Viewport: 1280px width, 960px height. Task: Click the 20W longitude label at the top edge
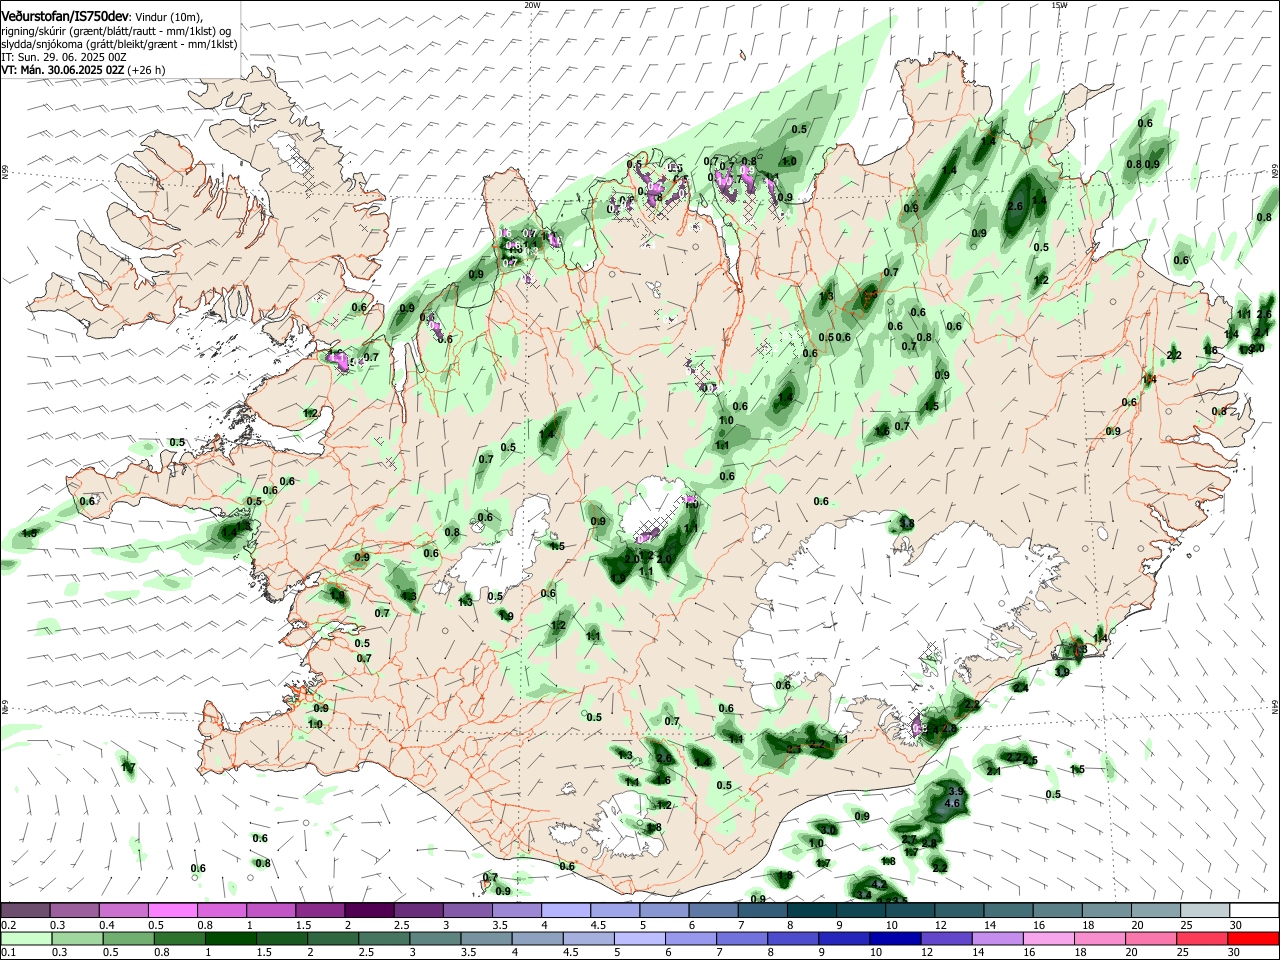532,5
